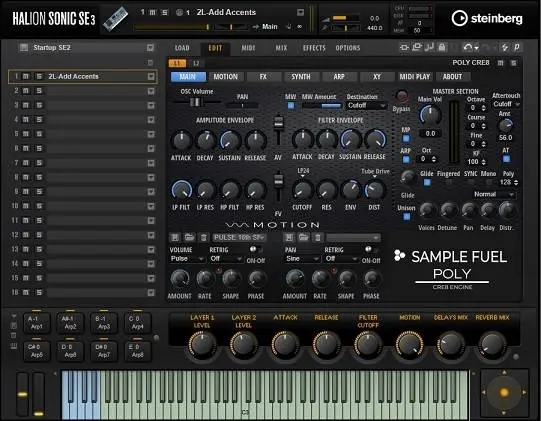Click the Startup SE2 multi load icon
This screenshot has height=421, width=541.
(x=150, y=48)
